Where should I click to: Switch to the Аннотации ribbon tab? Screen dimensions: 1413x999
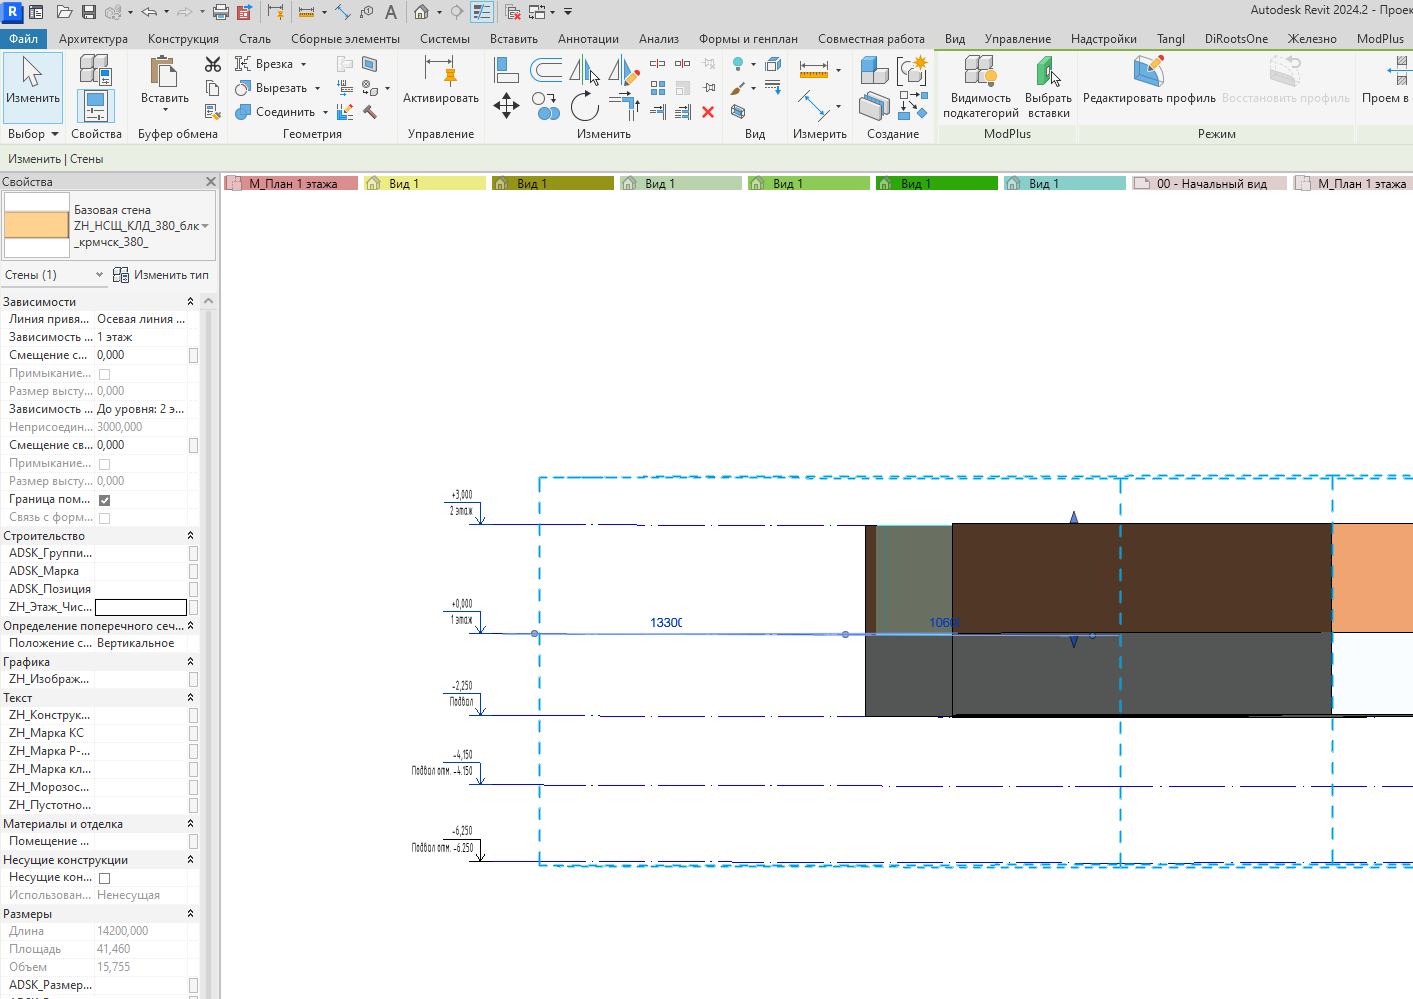(x=588, y=39)
